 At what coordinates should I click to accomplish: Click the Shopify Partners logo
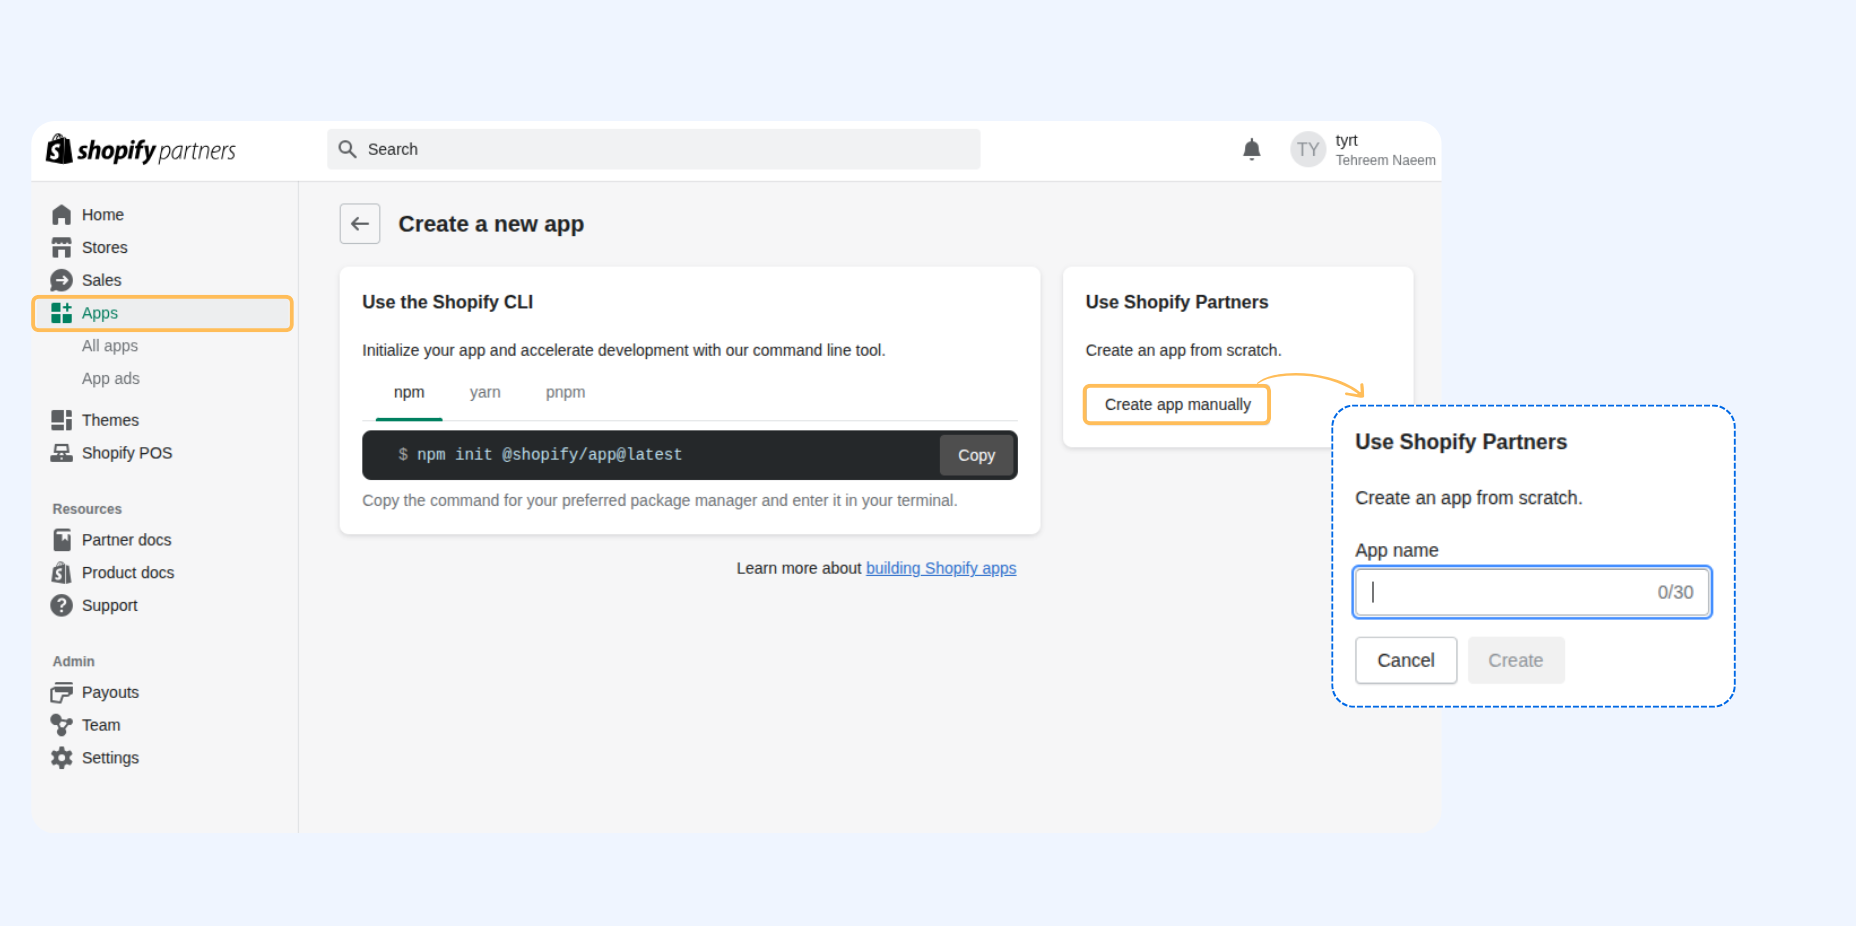pos(141,150)
